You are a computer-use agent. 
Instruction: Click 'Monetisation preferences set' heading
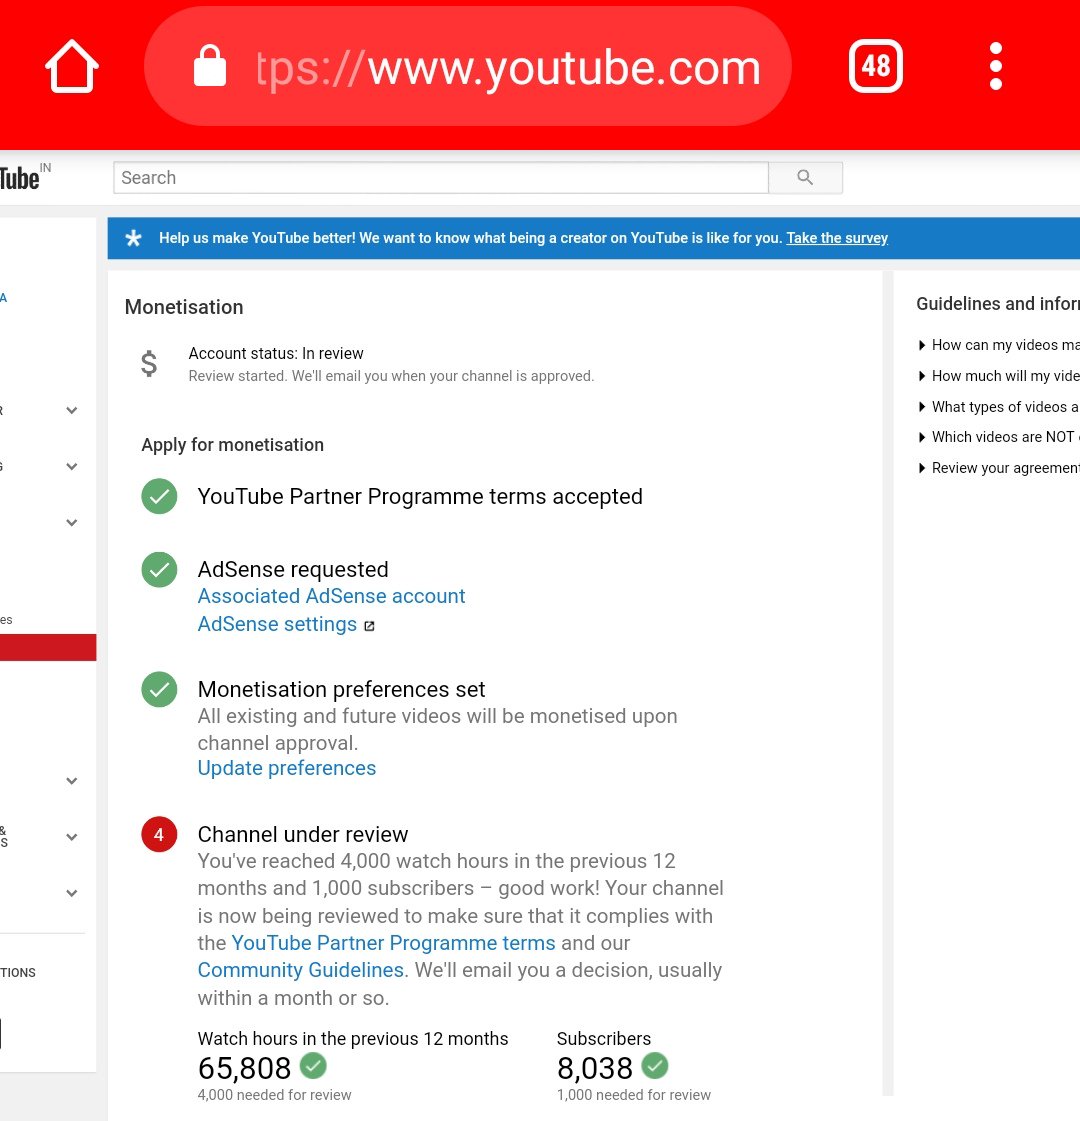coord(342,689)
